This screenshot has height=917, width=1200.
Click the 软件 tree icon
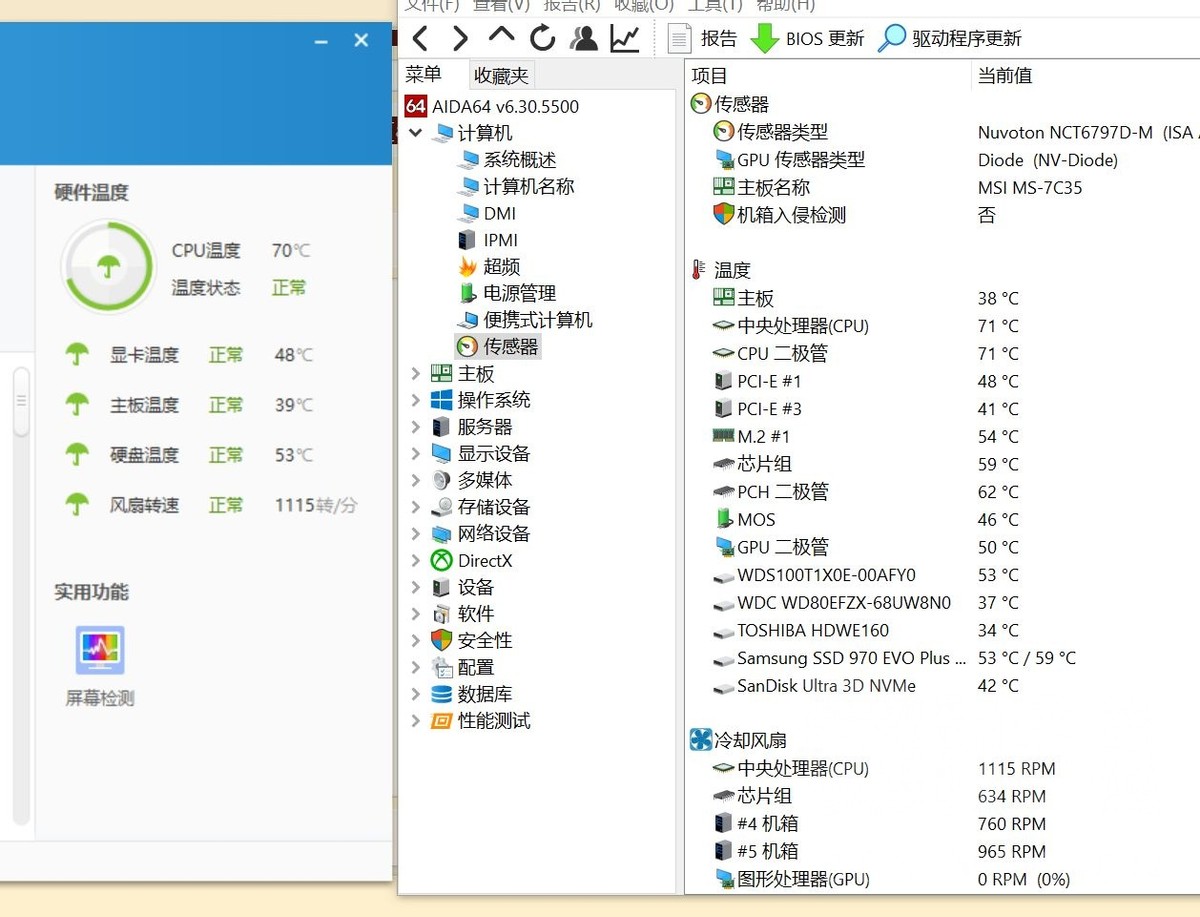[441, 614]
